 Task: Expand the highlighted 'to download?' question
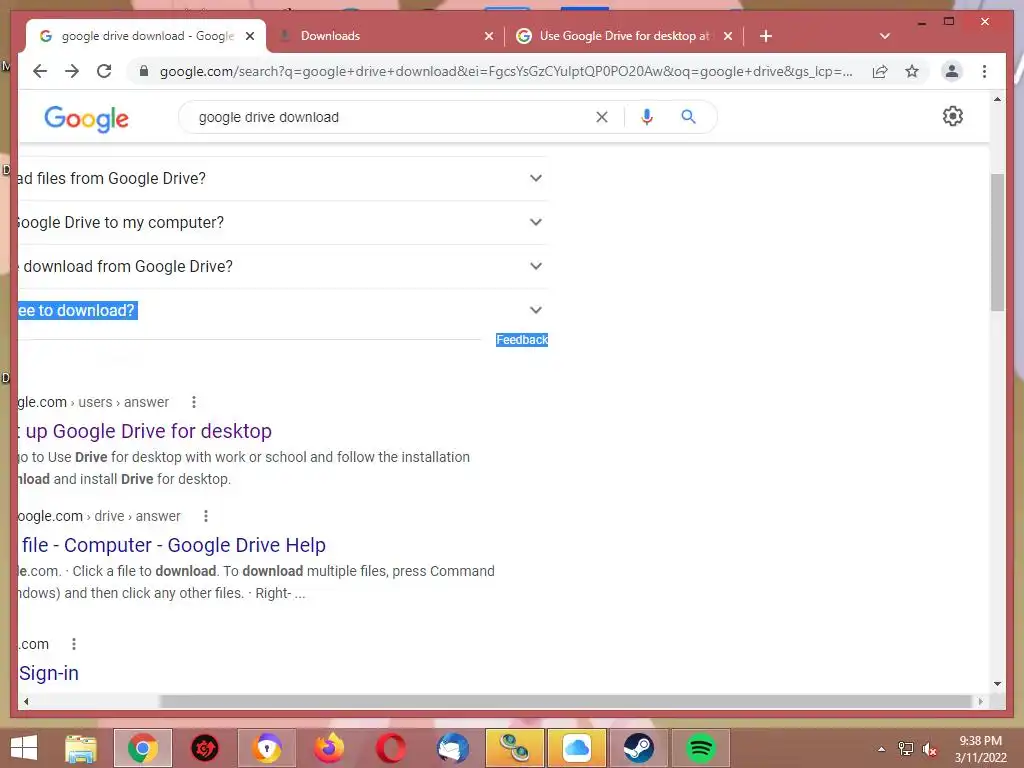[282, 310]
